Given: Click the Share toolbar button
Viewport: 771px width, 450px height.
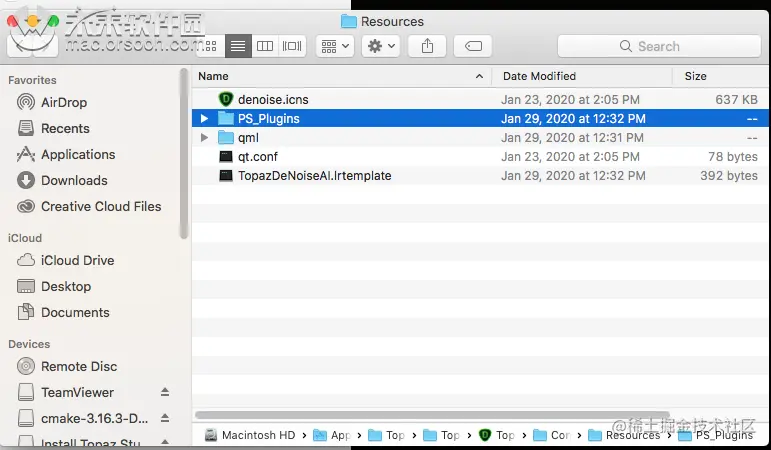Looking at the screenshot, I should (427, 46).
